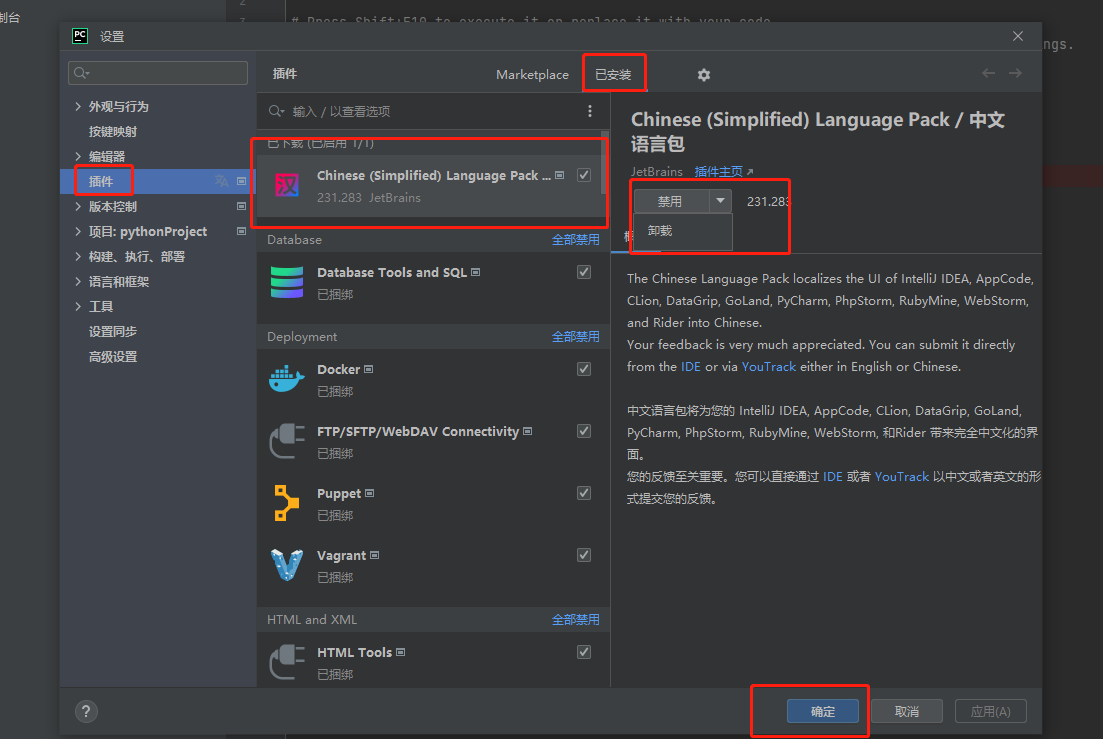This screenshot has height=739, width=1103.
Task: Expand the 语言和框架 section
Action: [78, 281]
